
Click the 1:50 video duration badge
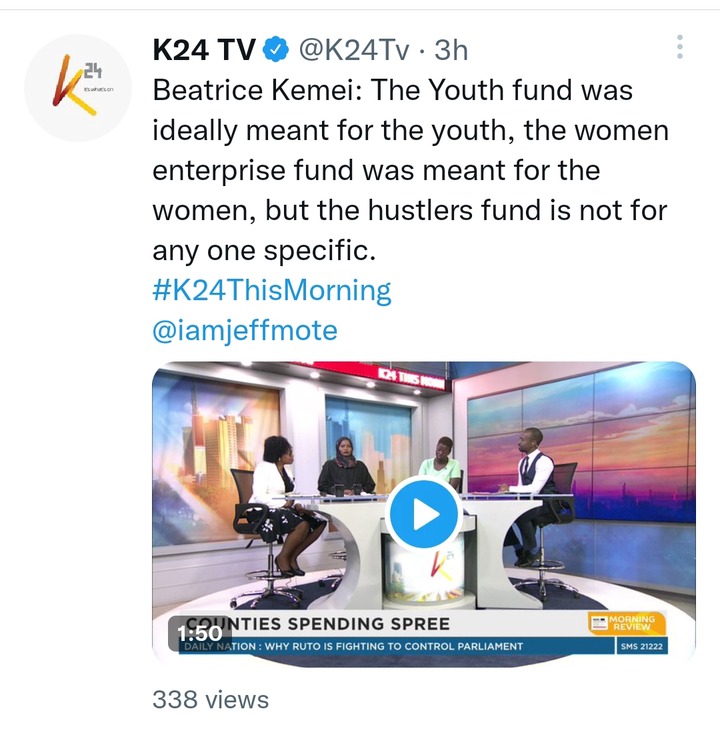[x=200, y=633]
